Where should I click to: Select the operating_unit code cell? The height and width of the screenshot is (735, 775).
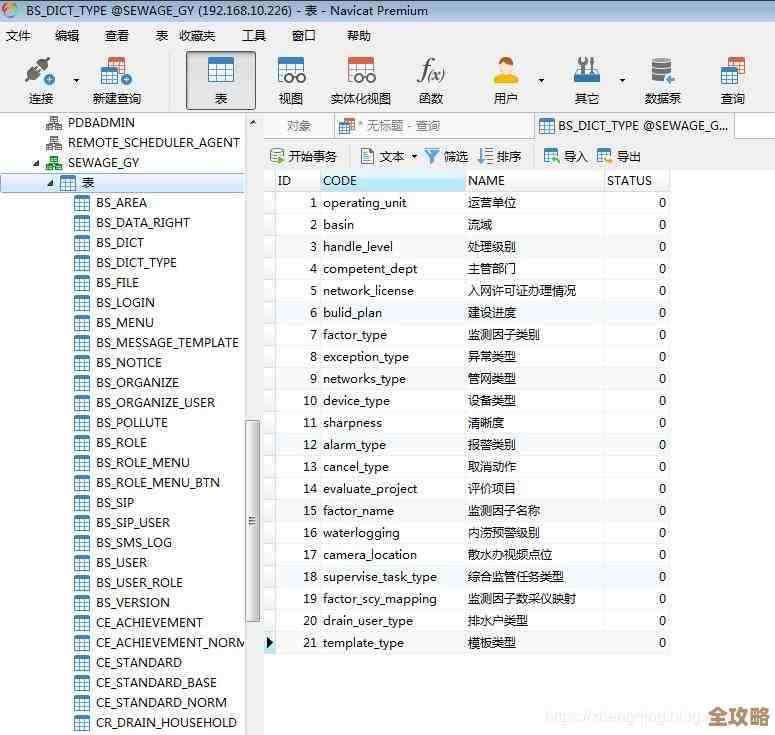click(392, 203)
